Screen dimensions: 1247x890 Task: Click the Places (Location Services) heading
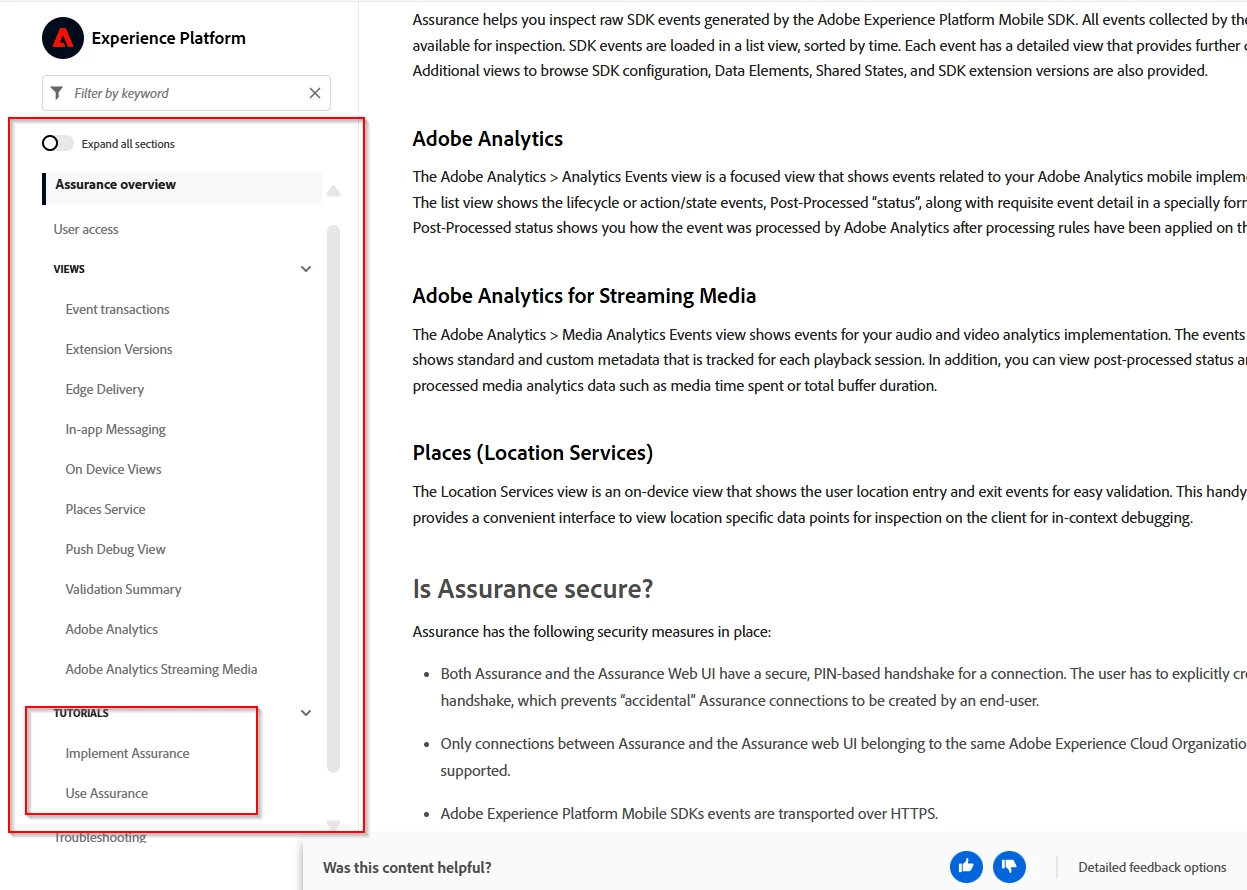(533, 453)
